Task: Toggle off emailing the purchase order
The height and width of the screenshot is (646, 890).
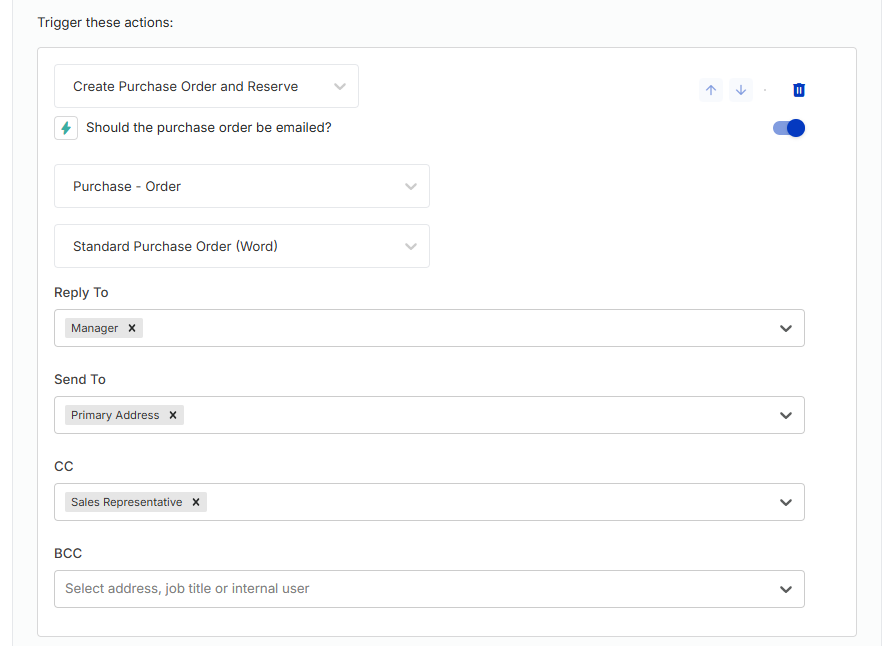Action: 788,128
